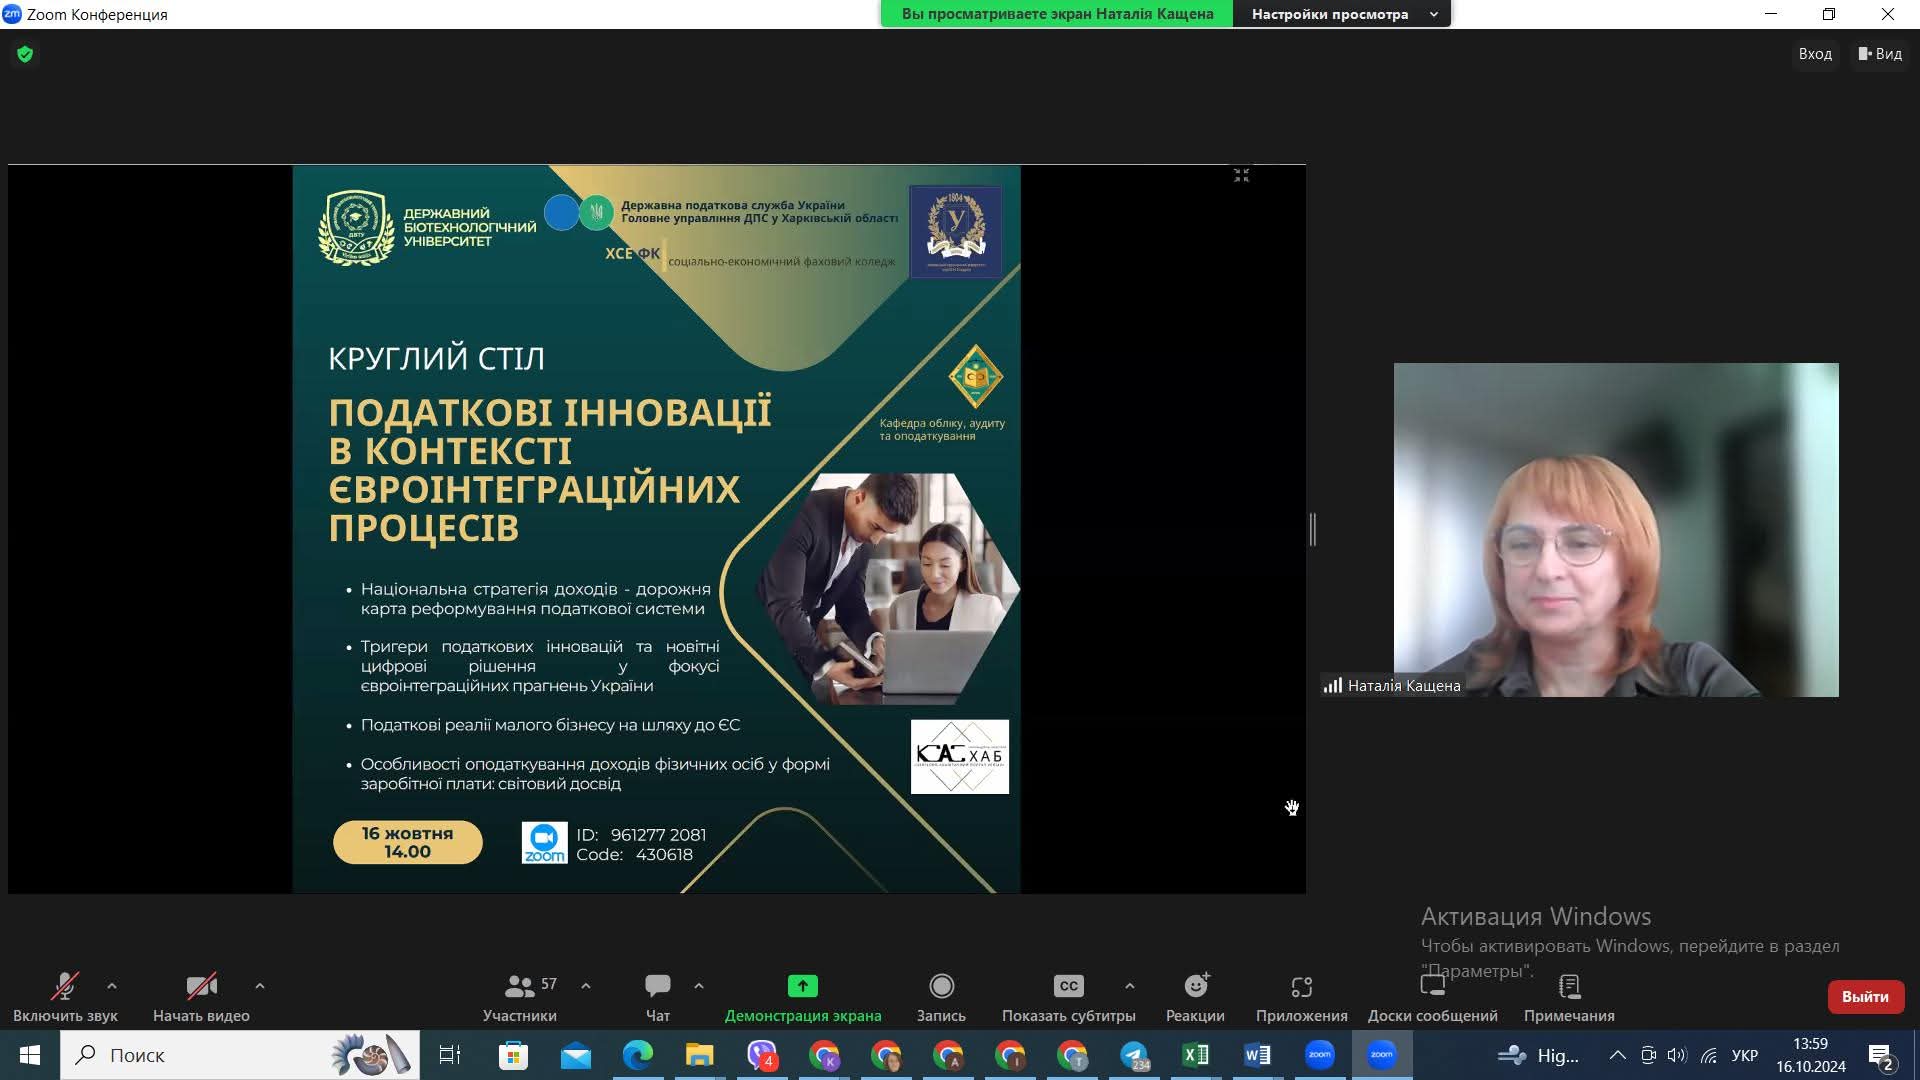This screenshot has width=1920, height=1080.
Task: Open the Вид view menu
Action: point(1880,54)
